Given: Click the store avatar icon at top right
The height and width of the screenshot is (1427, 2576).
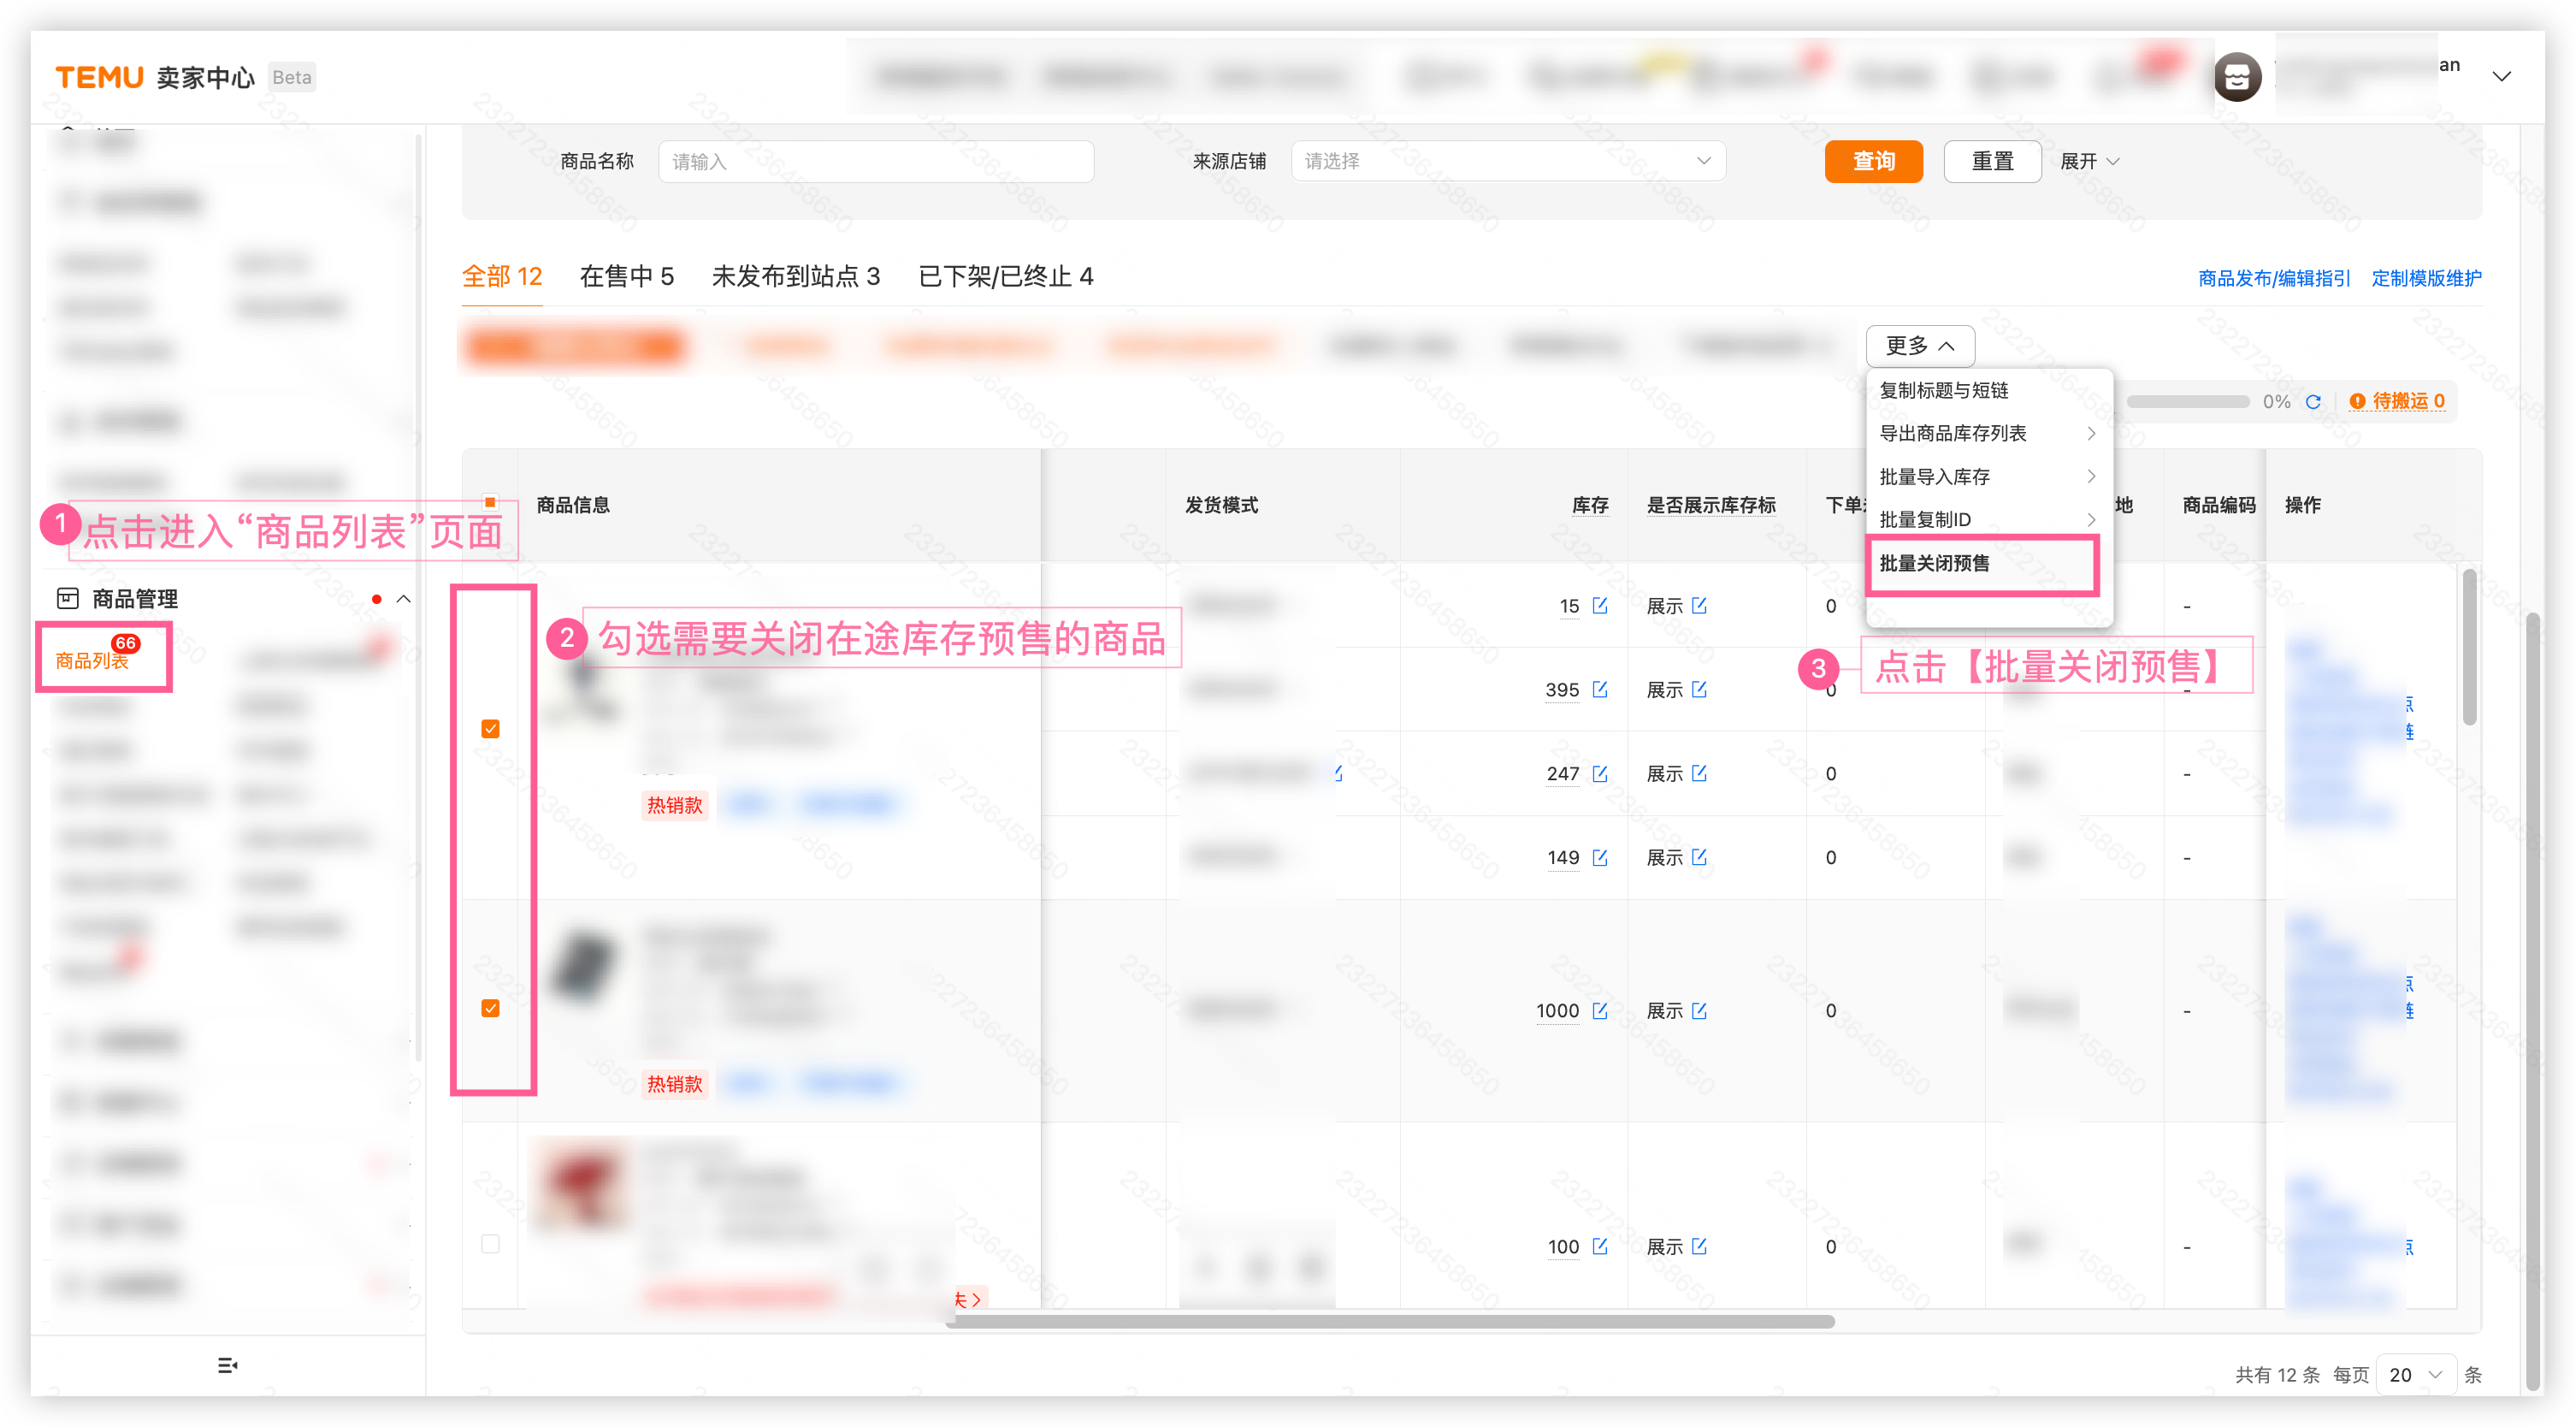Looking at the screenshot, I should (x=2238, y=77).
